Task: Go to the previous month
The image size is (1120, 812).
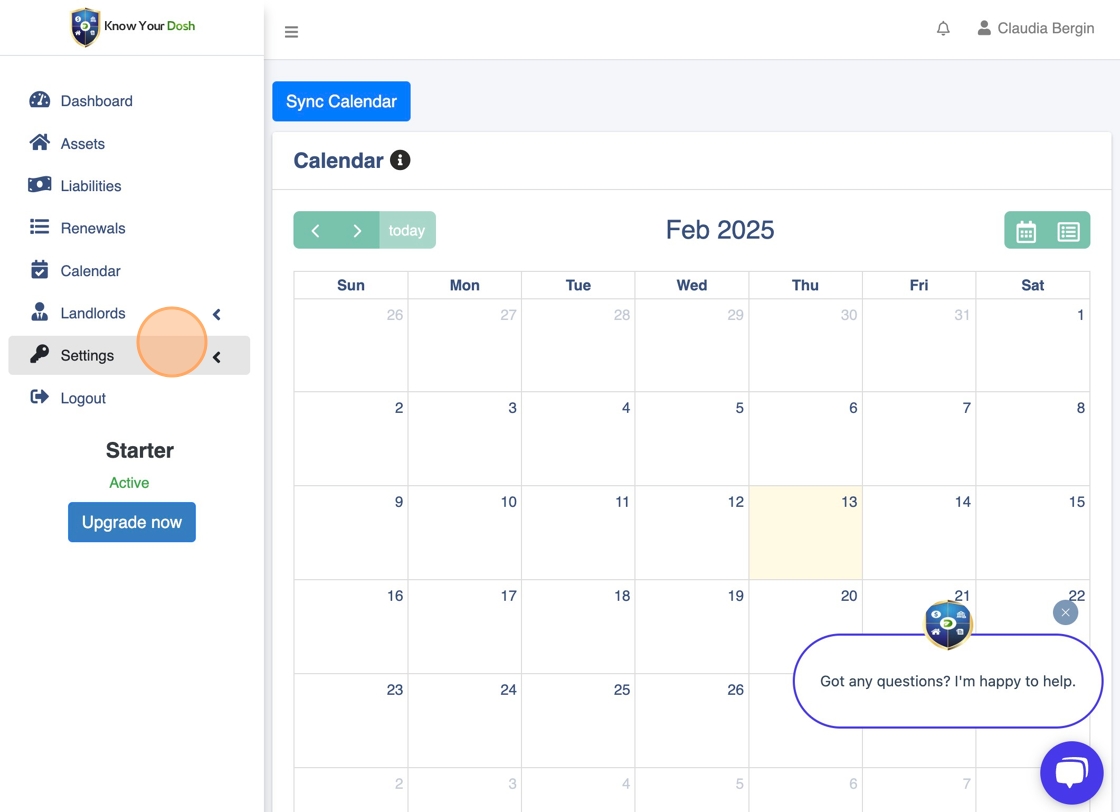Action: tap(315, 231)
